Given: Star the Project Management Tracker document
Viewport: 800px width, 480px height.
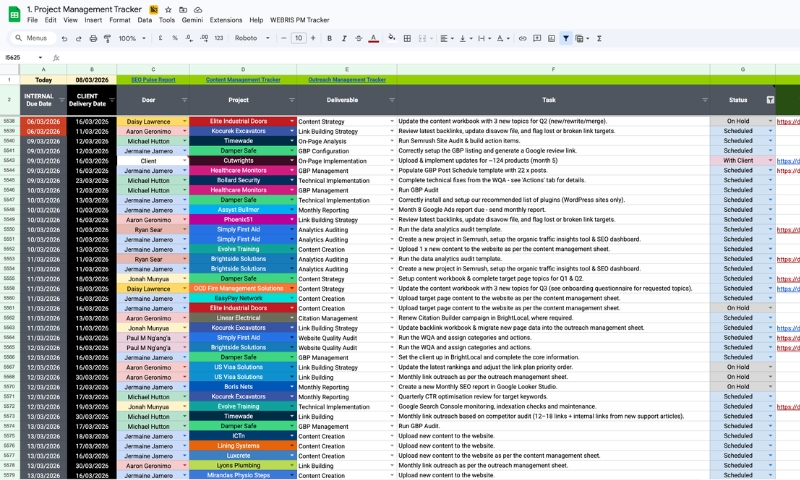Looking at the screenshot, I should click(168, 10).
